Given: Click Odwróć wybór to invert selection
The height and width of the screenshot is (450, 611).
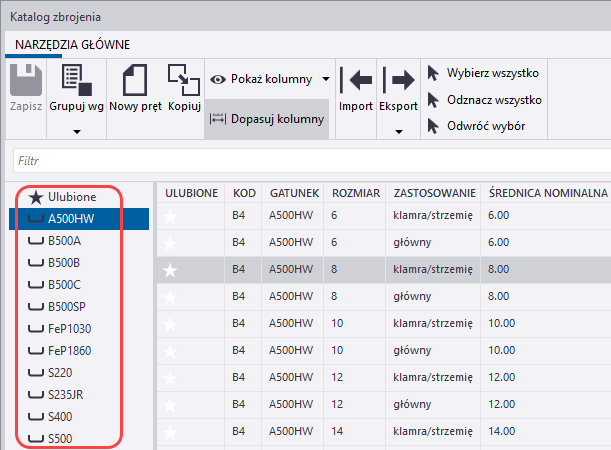Looking at the screenshot, I should point(475,126).
